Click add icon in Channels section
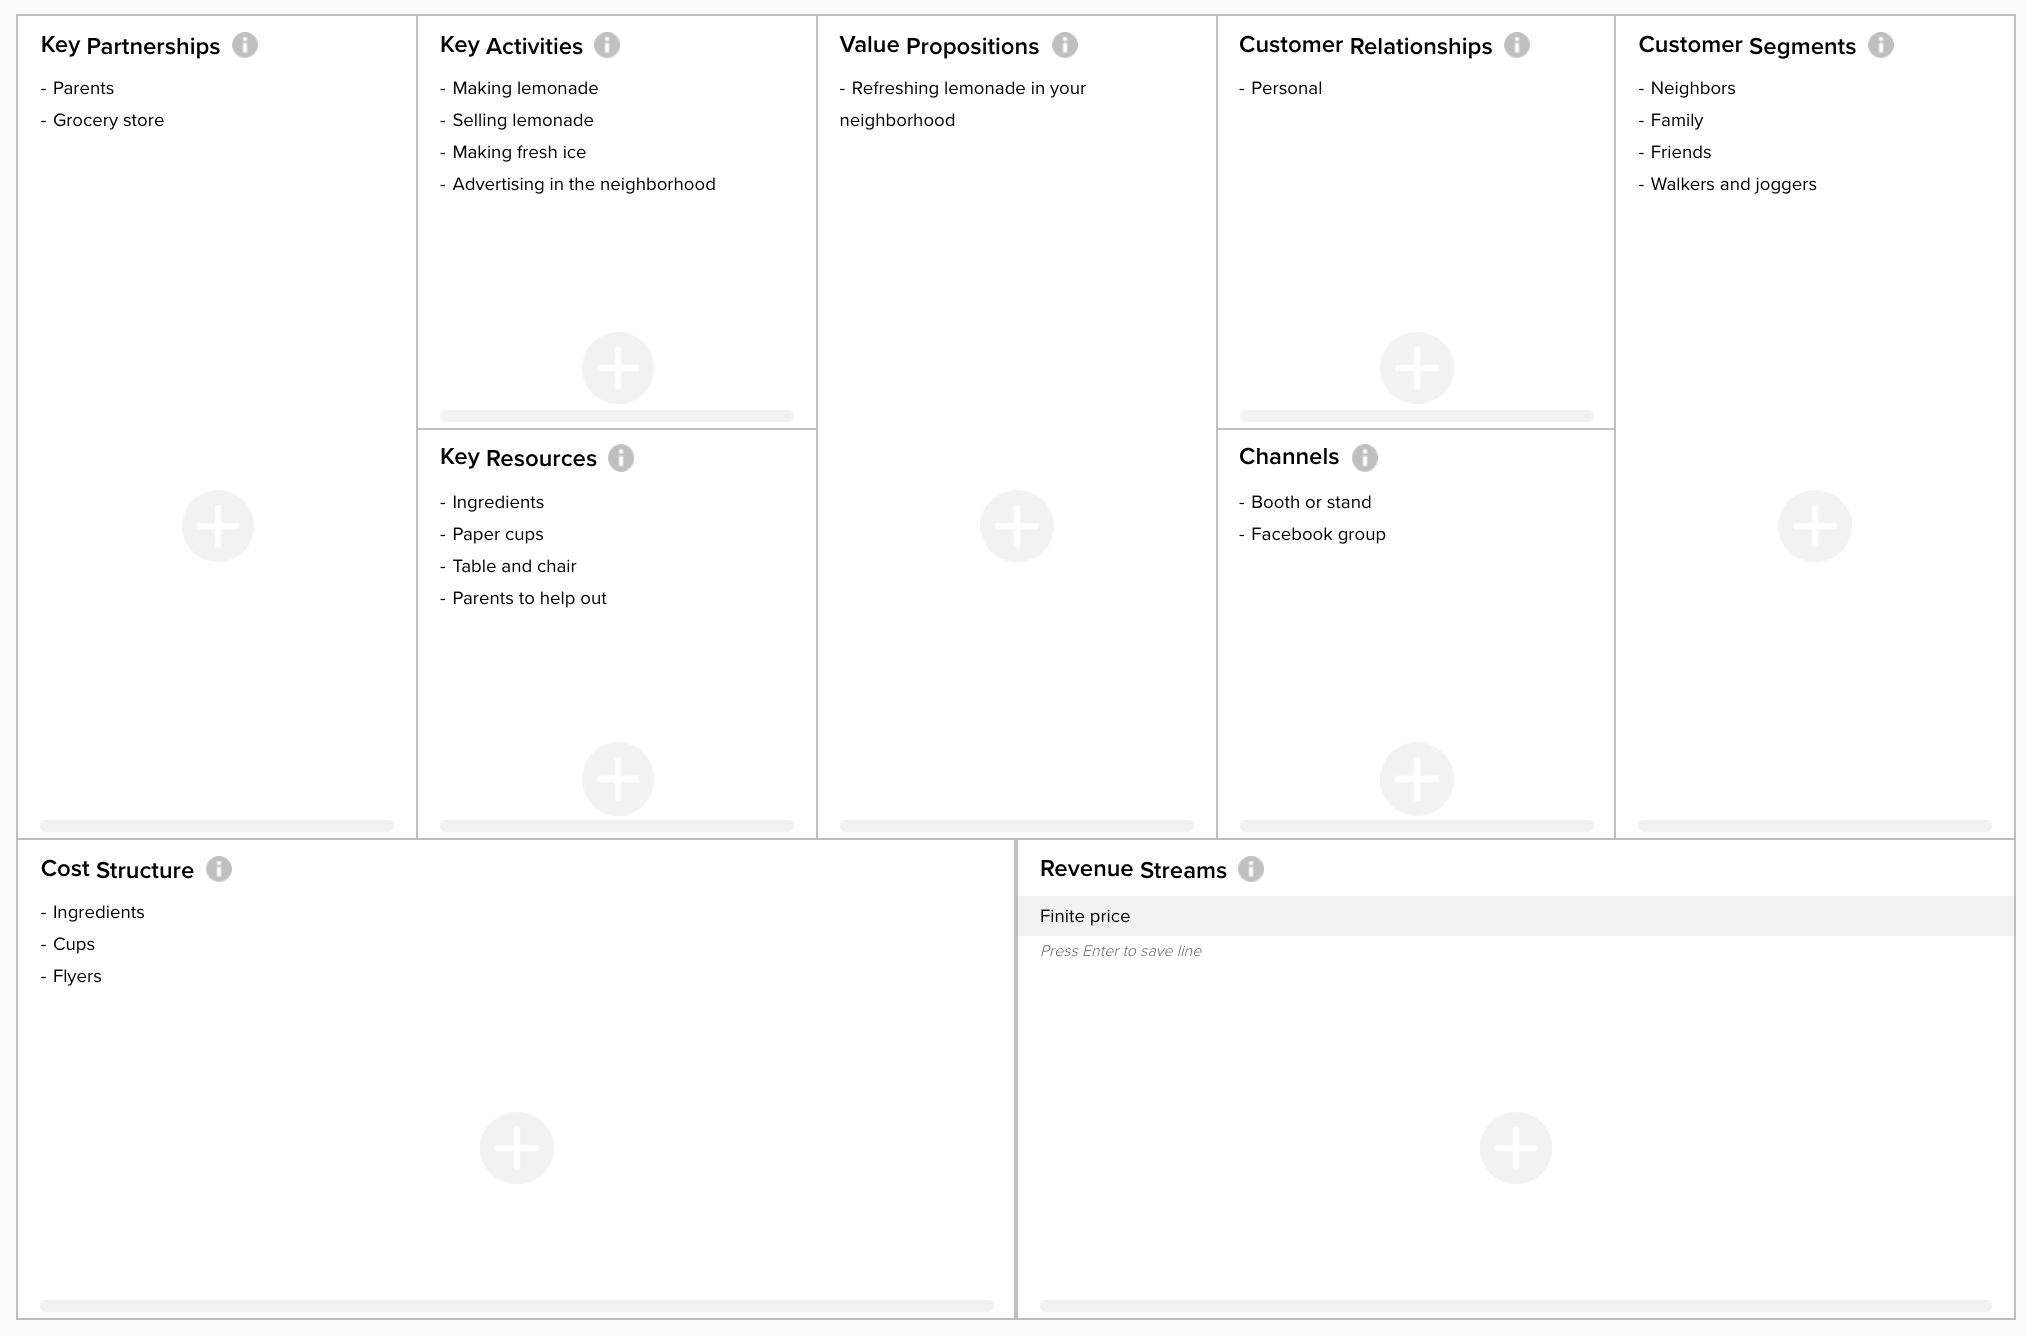Viewport: 2026px width, 1336px height. pos(1416,778)
